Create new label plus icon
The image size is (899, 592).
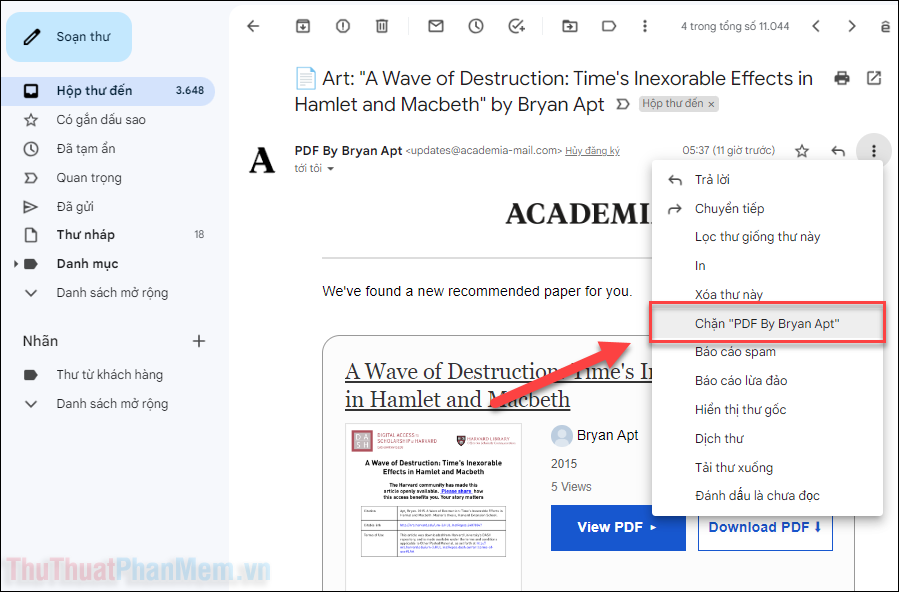point(198,341)
